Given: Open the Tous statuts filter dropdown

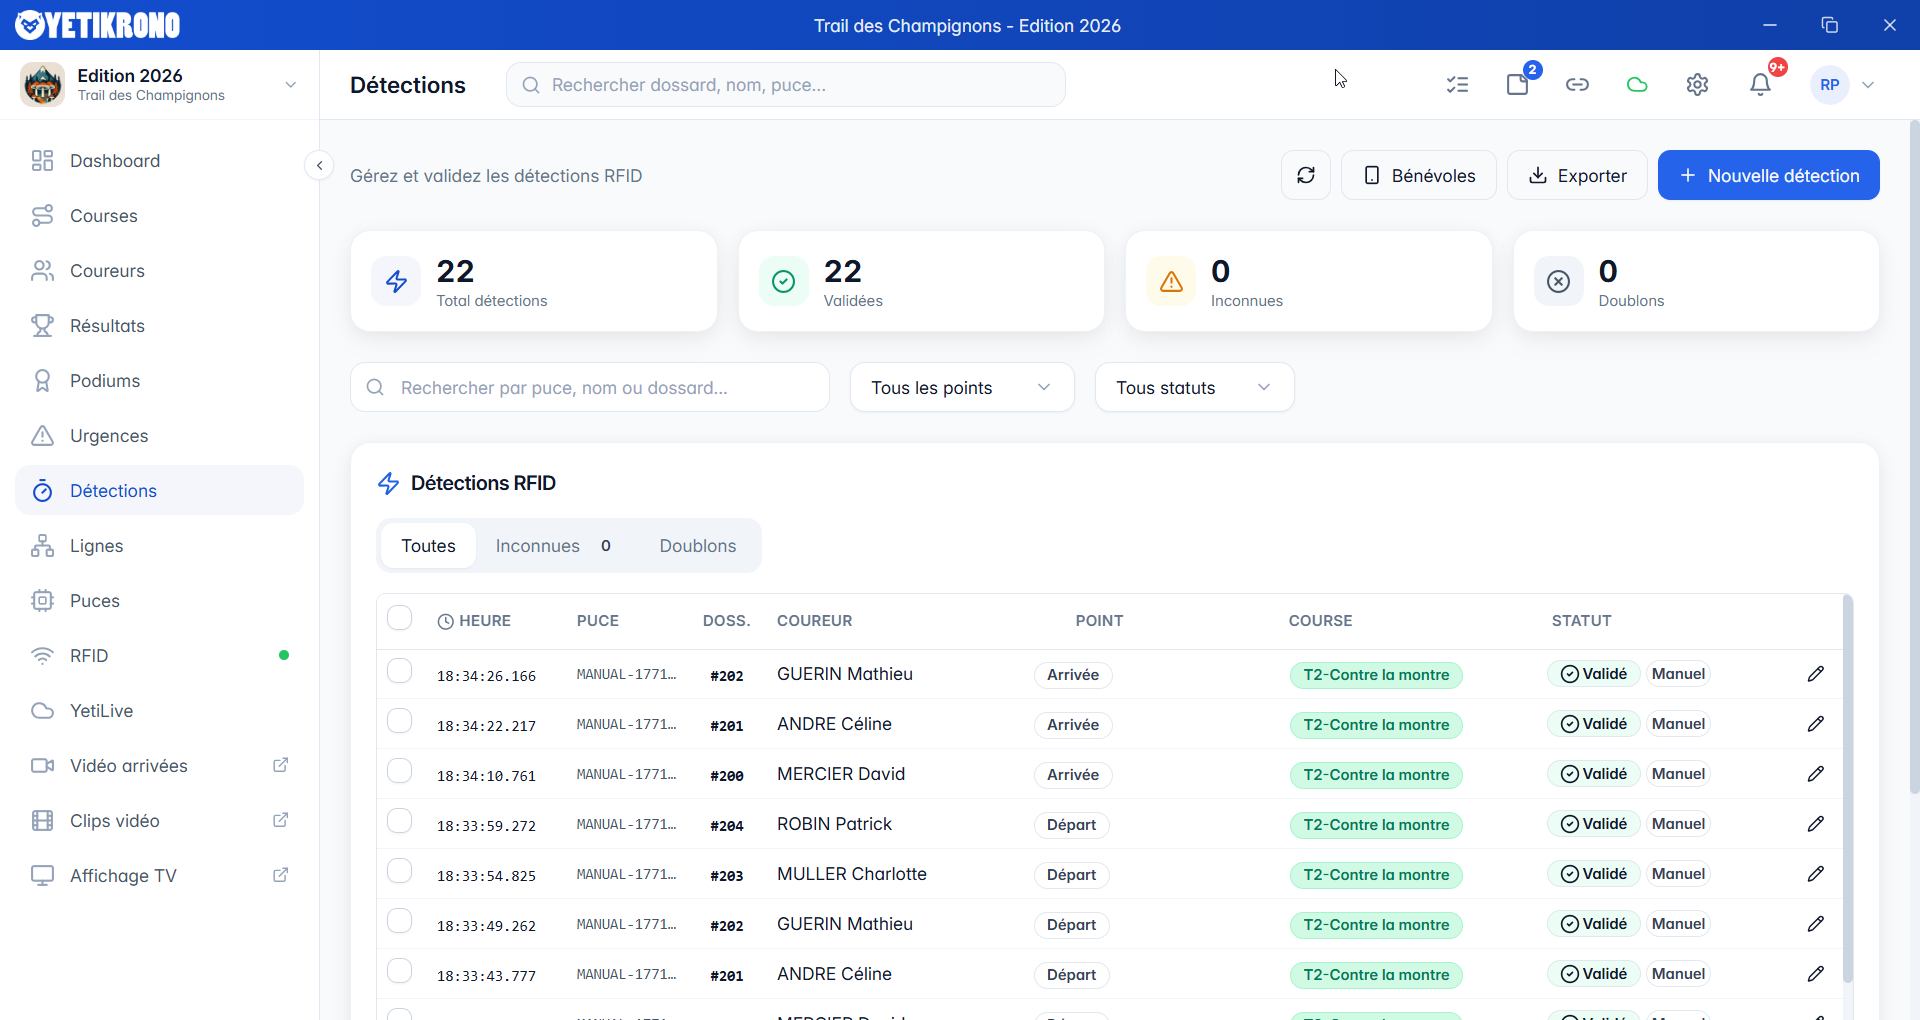Looking at the screenshot, I should 1194,387.
